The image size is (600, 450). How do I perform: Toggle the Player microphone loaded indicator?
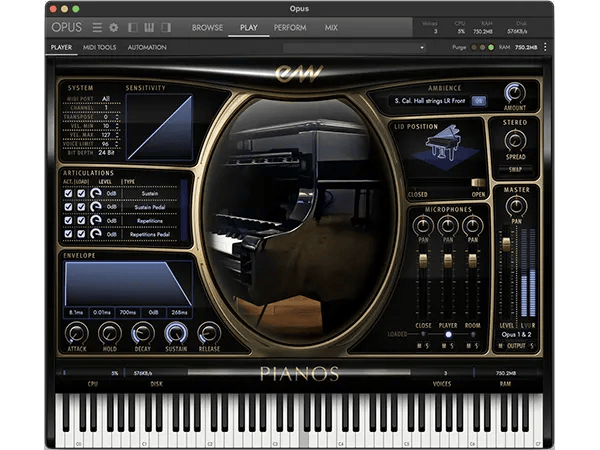(x=448, y=334)
